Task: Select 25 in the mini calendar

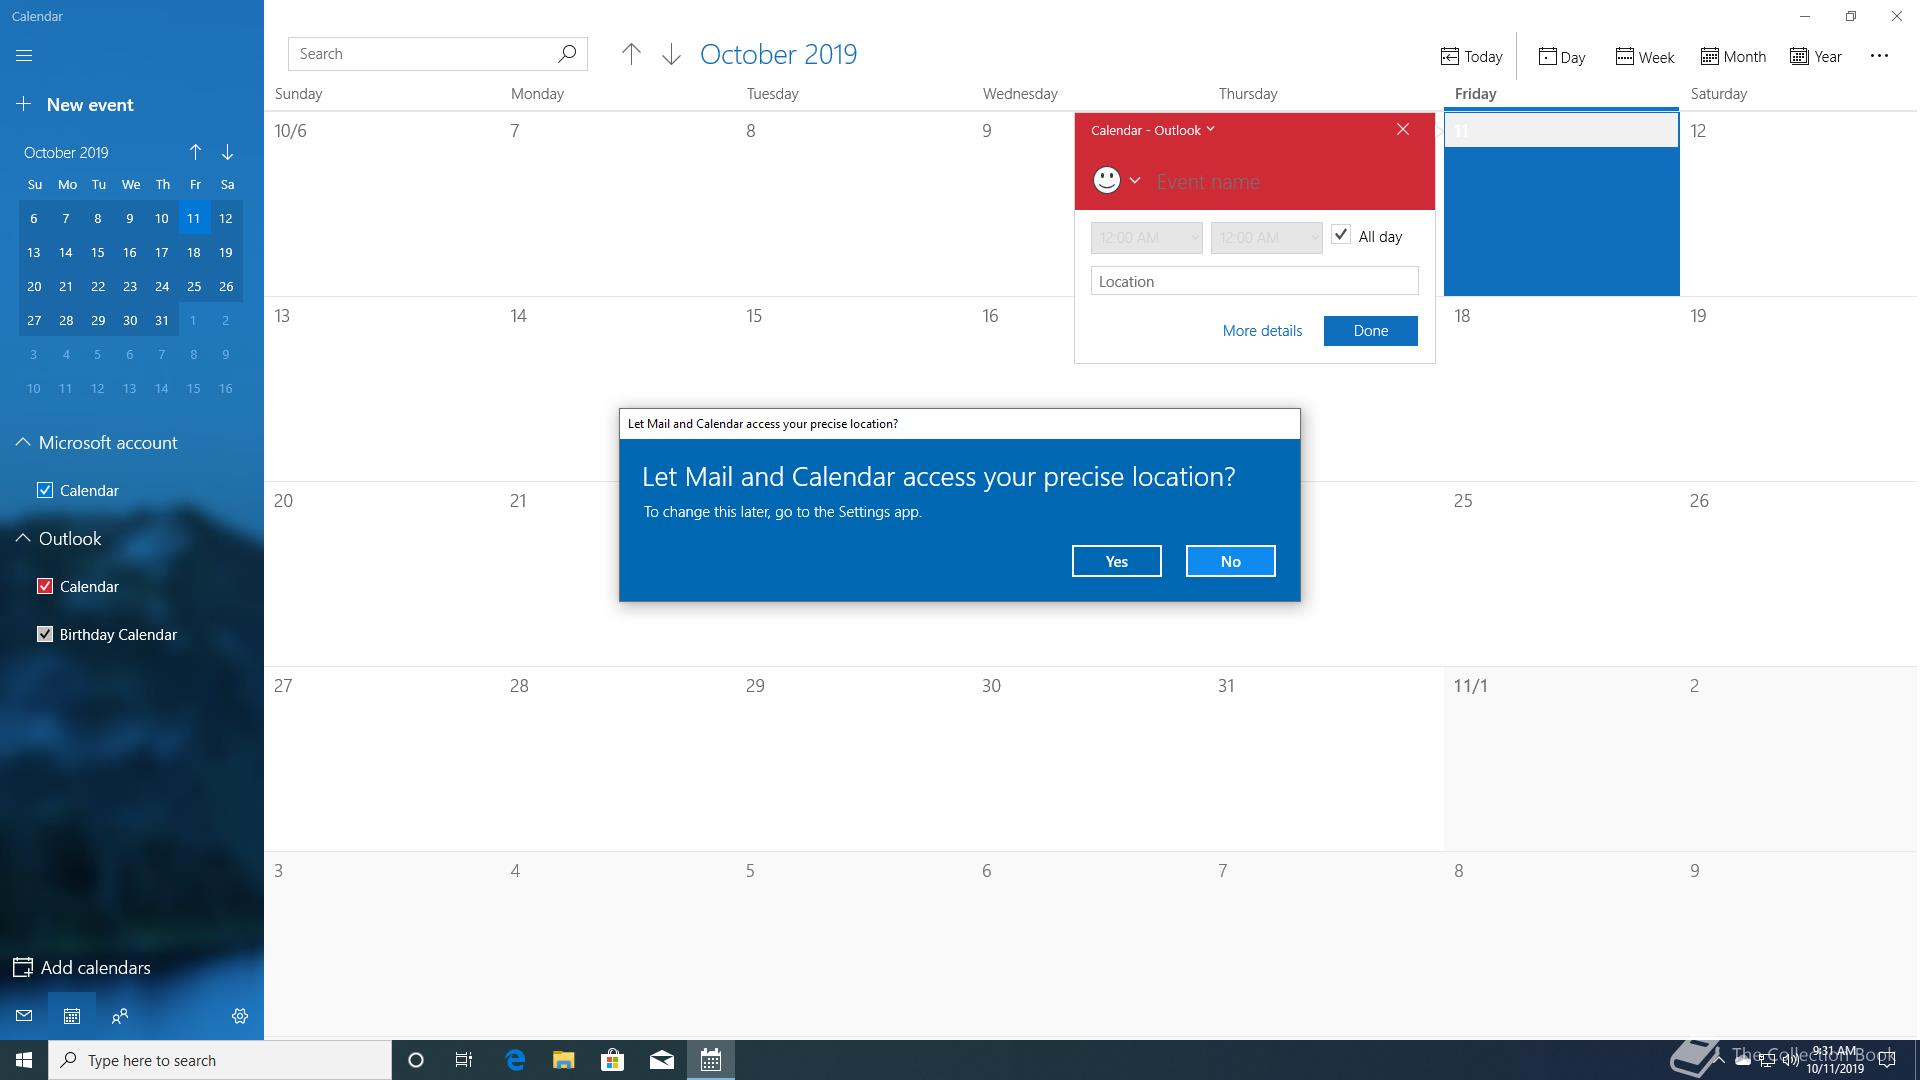Action: pyautogui.click(x=194, y=286)
